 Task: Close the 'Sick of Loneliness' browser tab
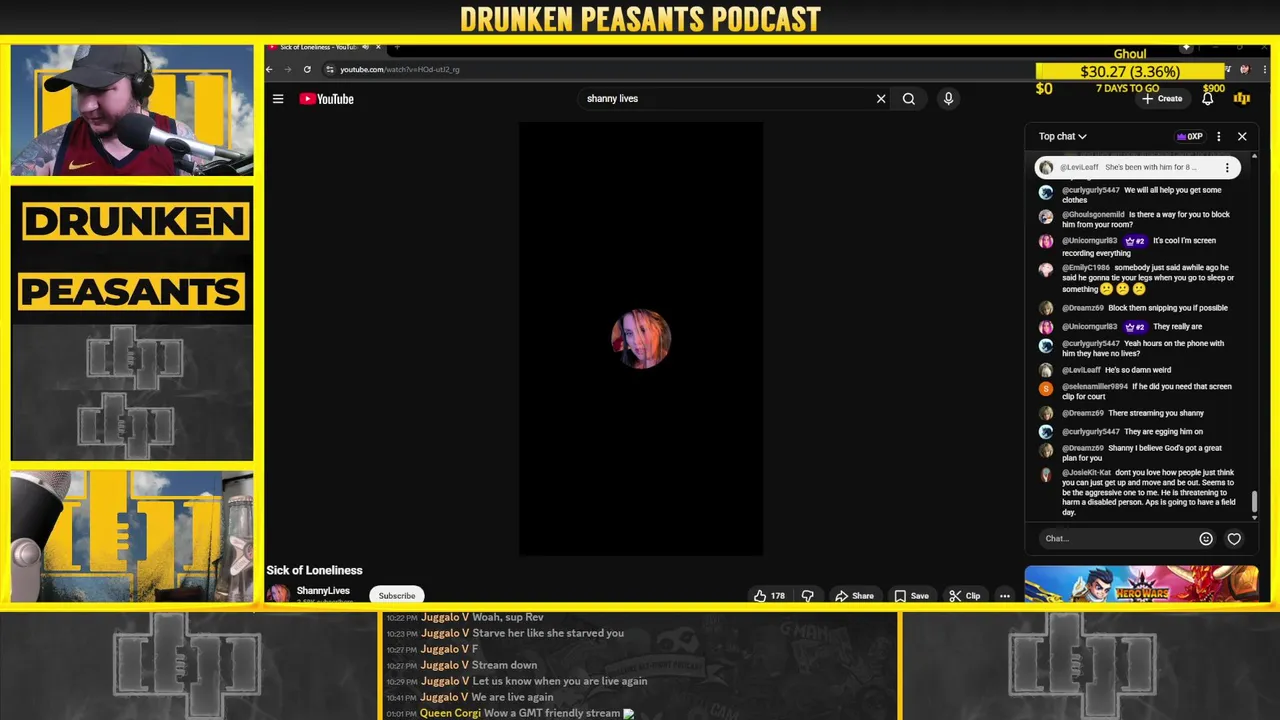(378, 47)
